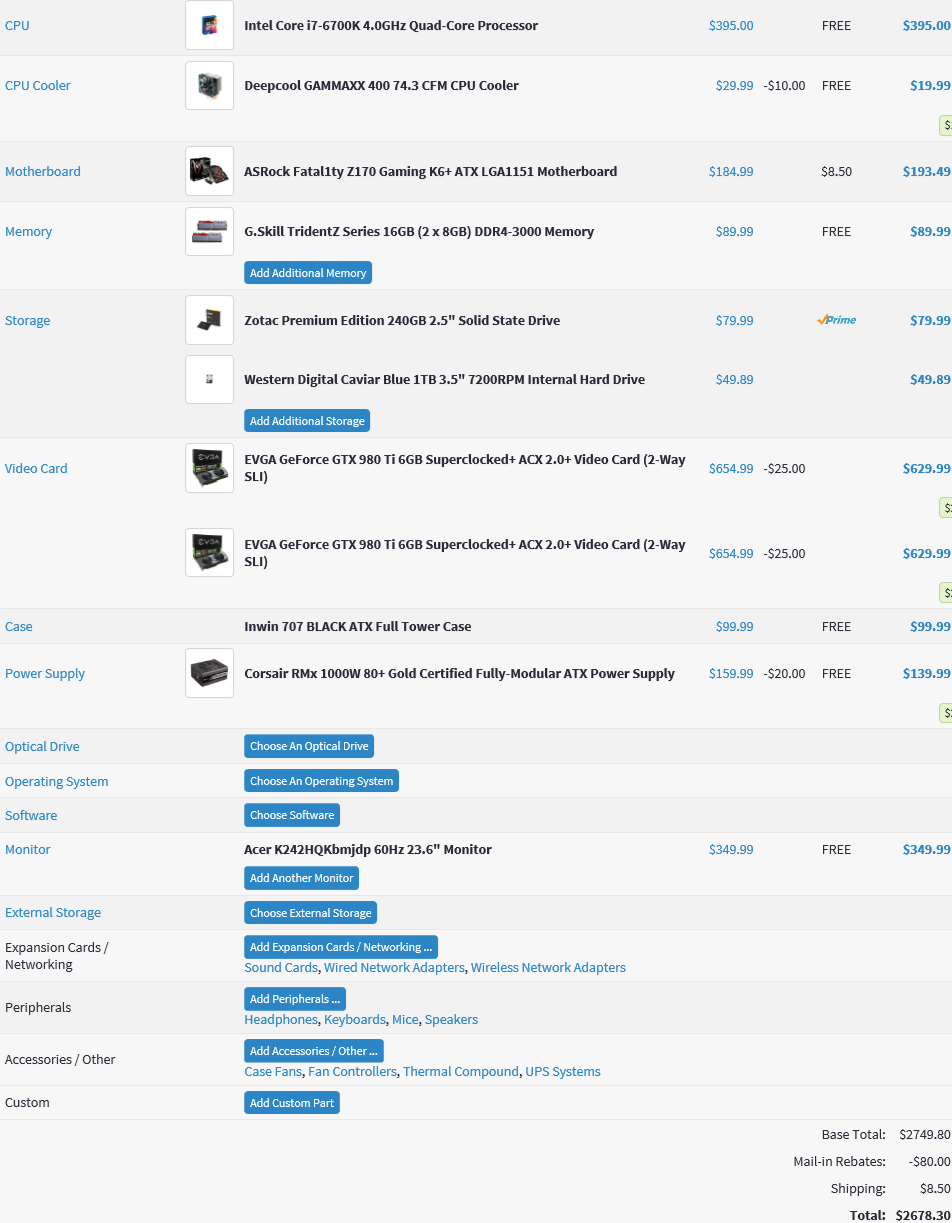This screenshot has height=1223, width=952.
Task: Click the Wireless Network Adapters link
Action: tap(548, 967)
